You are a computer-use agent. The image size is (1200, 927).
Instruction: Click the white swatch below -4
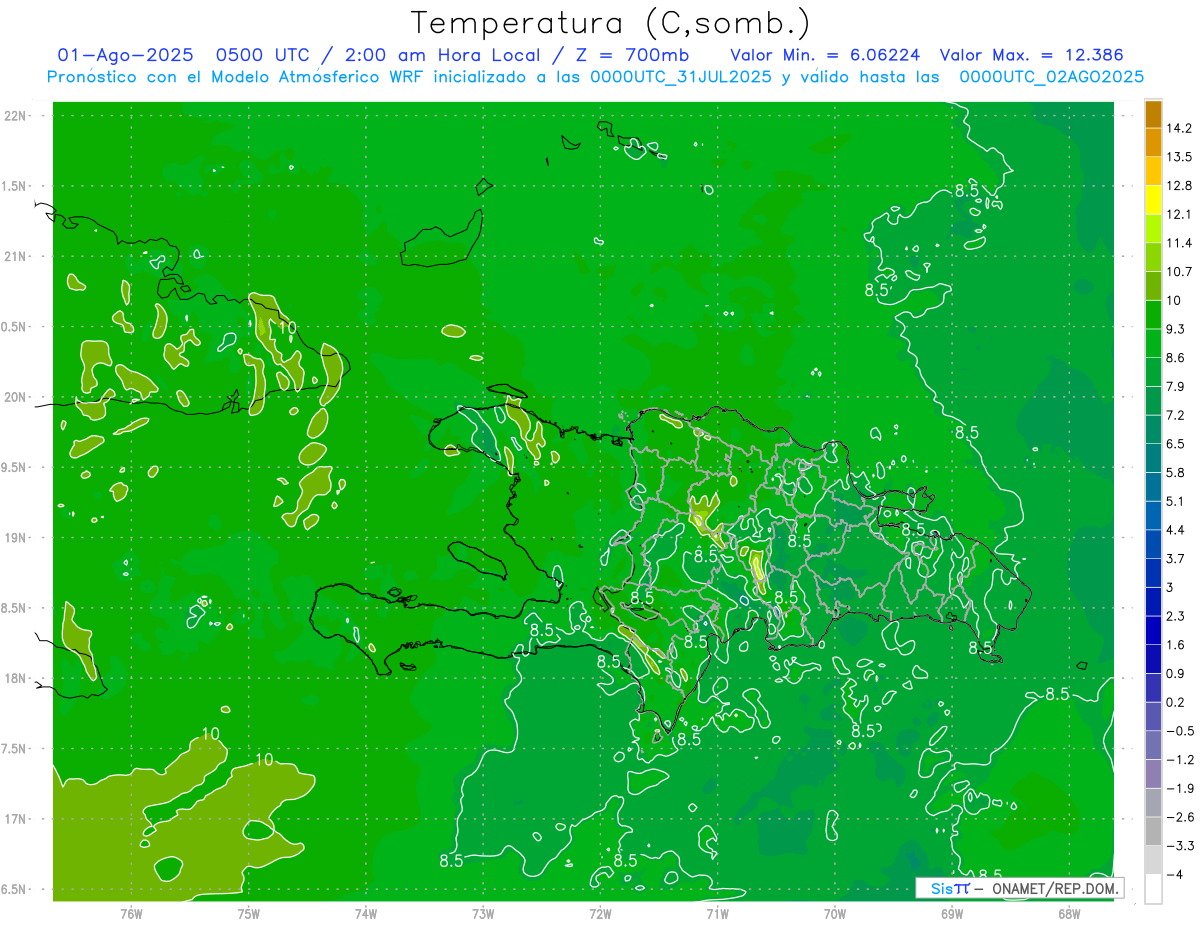(x=1153, y=889)
